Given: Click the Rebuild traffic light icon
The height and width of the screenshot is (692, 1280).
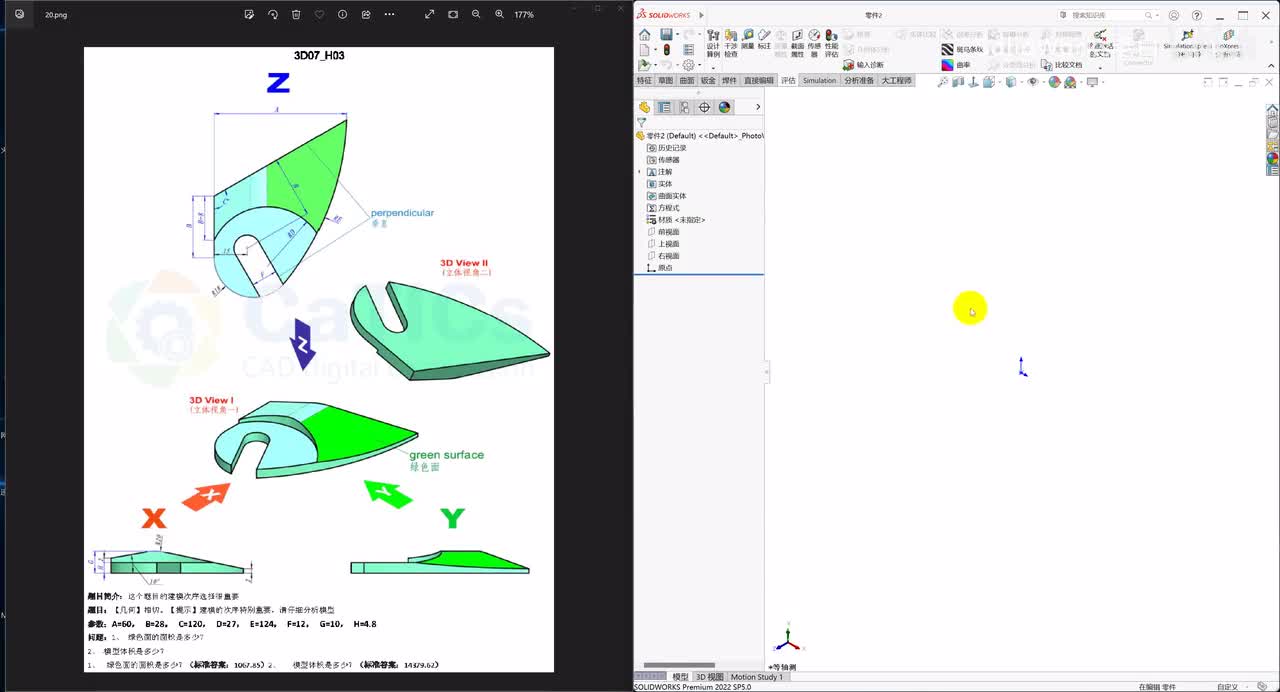Looking at the screenshot, I should pyautogui.click(x=667, y=49).
